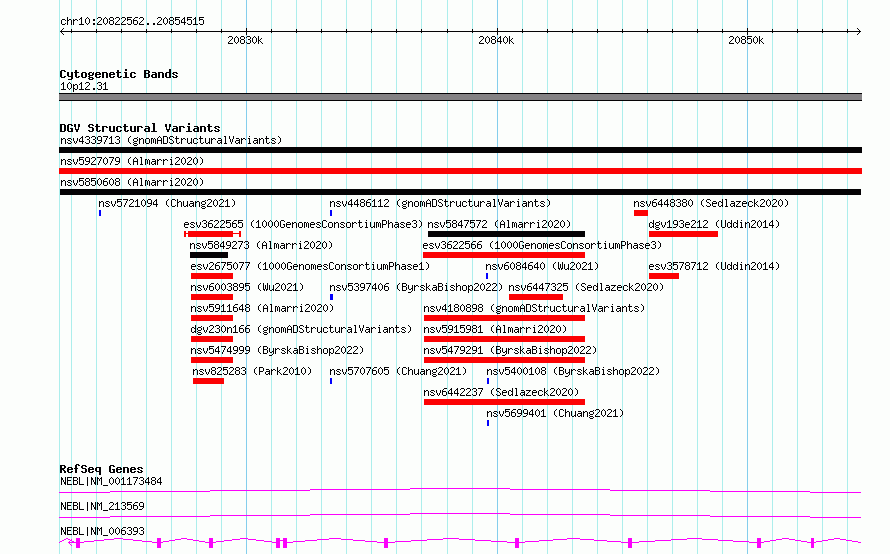This screenshot has height=554, width=890.
Task: Select the NEBL|NM_213569 transcript label
Action: point(102,506)
